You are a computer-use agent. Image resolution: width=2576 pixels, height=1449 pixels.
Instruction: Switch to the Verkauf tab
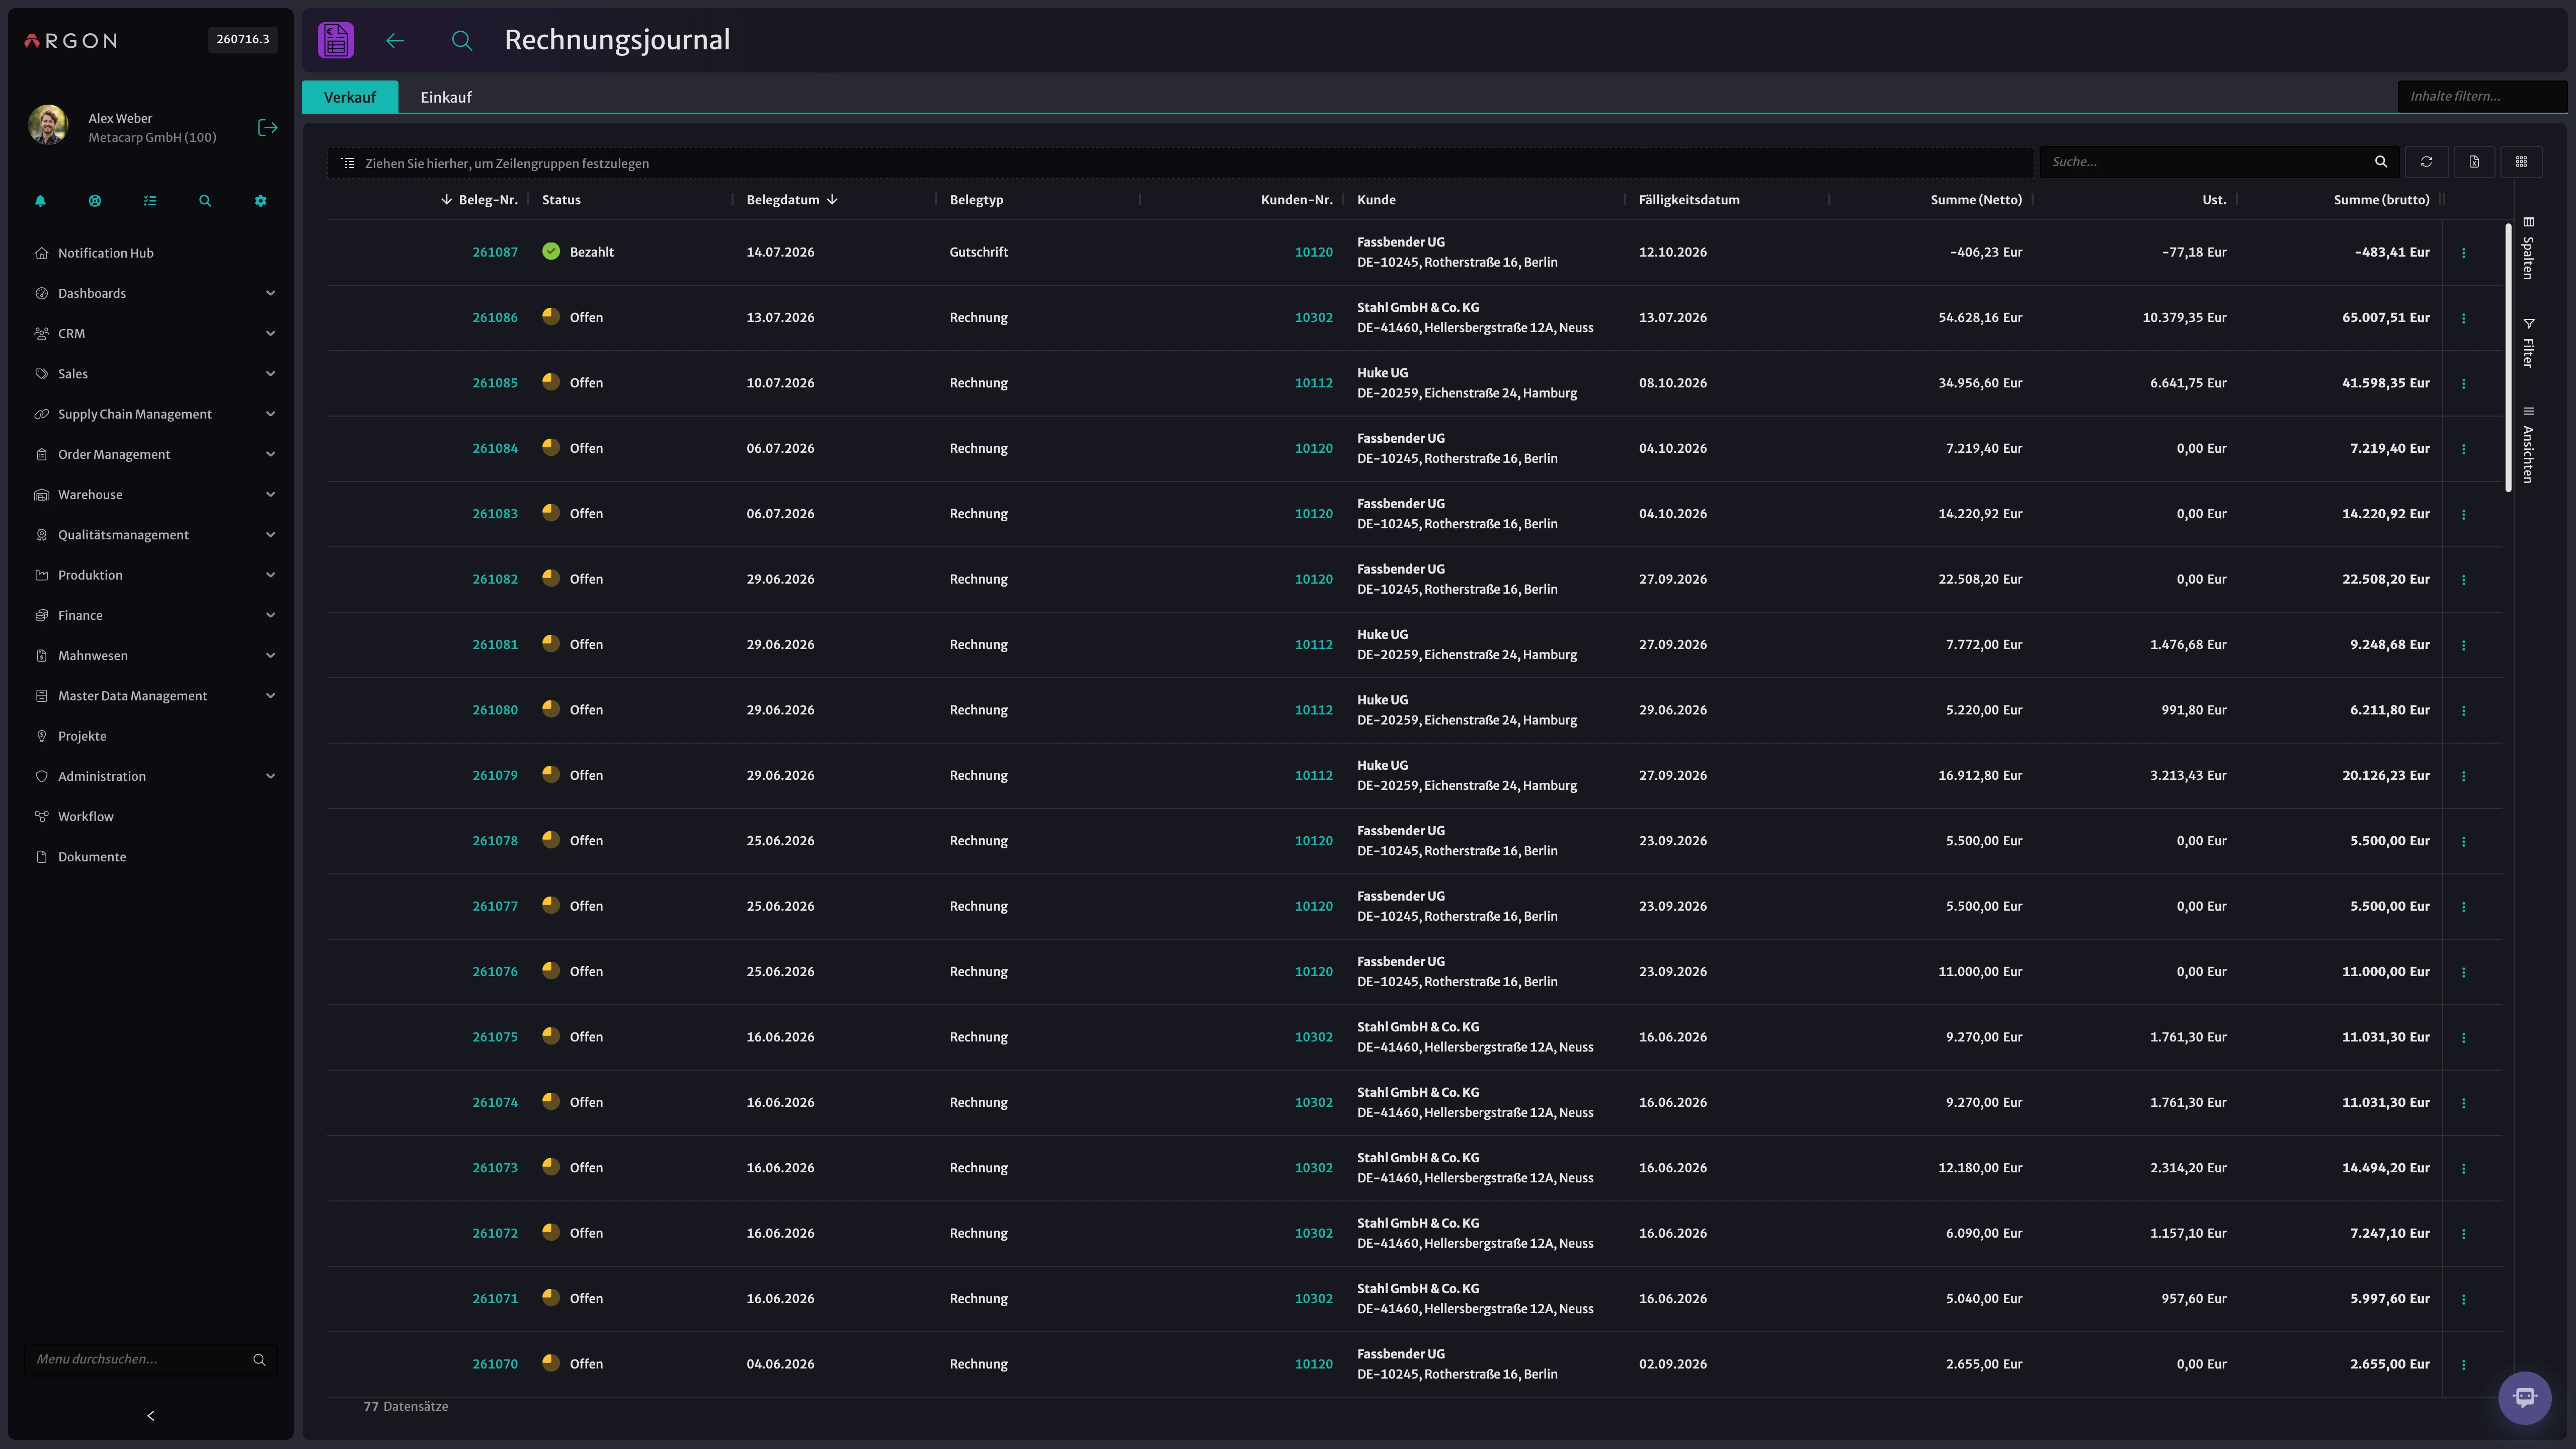click(x=350, y=97)
